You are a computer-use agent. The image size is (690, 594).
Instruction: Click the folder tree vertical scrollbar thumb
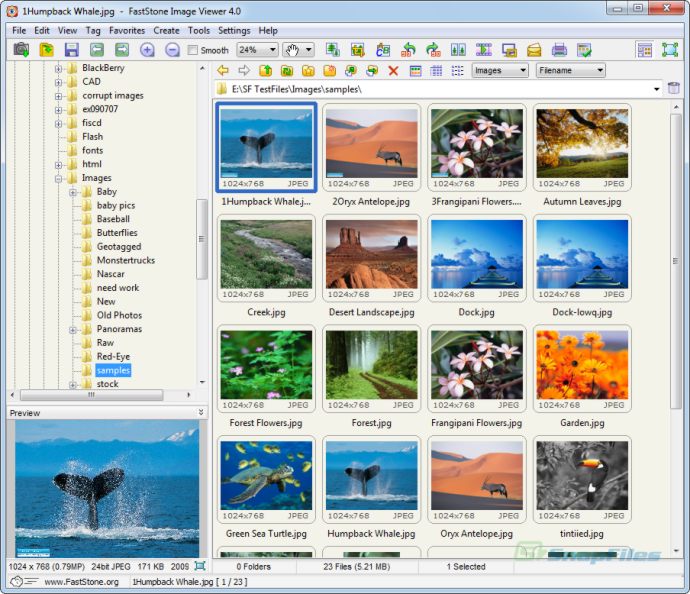point(201,239)
